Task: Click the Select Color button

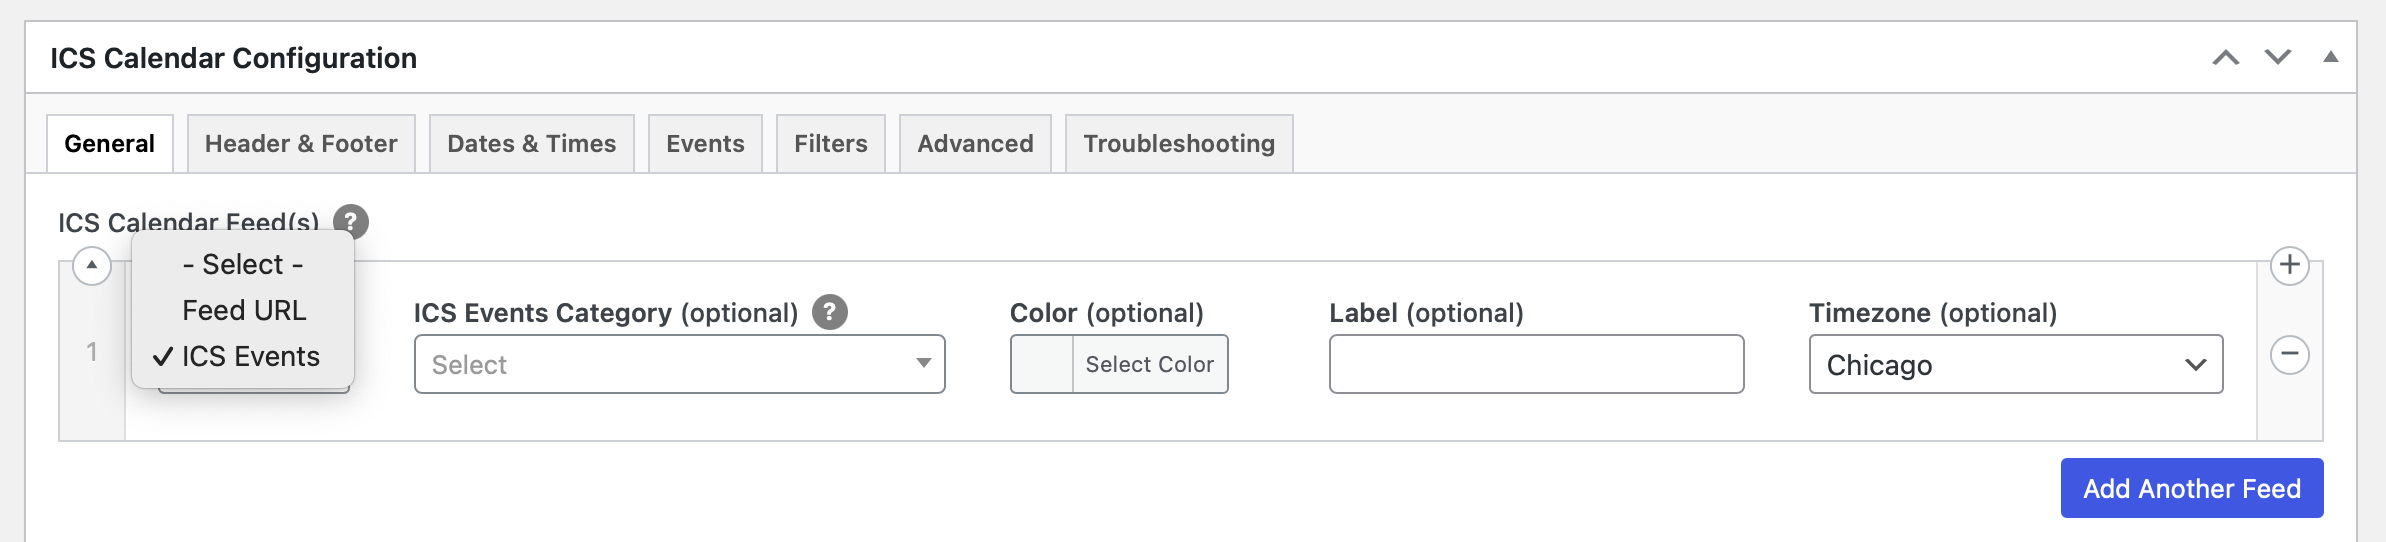Action: (1149, 364)
